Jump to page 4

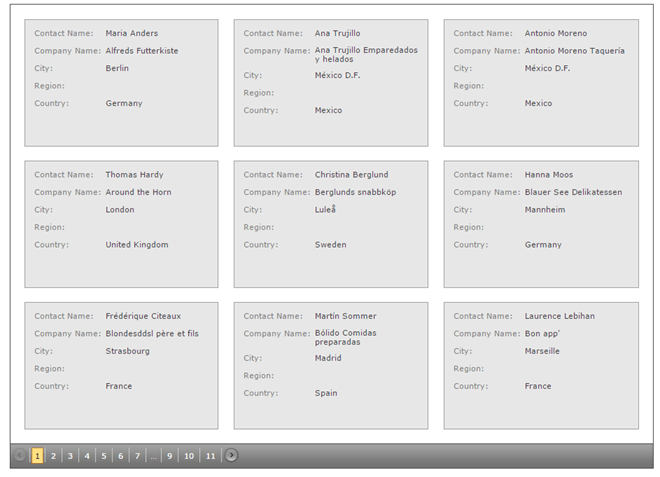(87, 456)
